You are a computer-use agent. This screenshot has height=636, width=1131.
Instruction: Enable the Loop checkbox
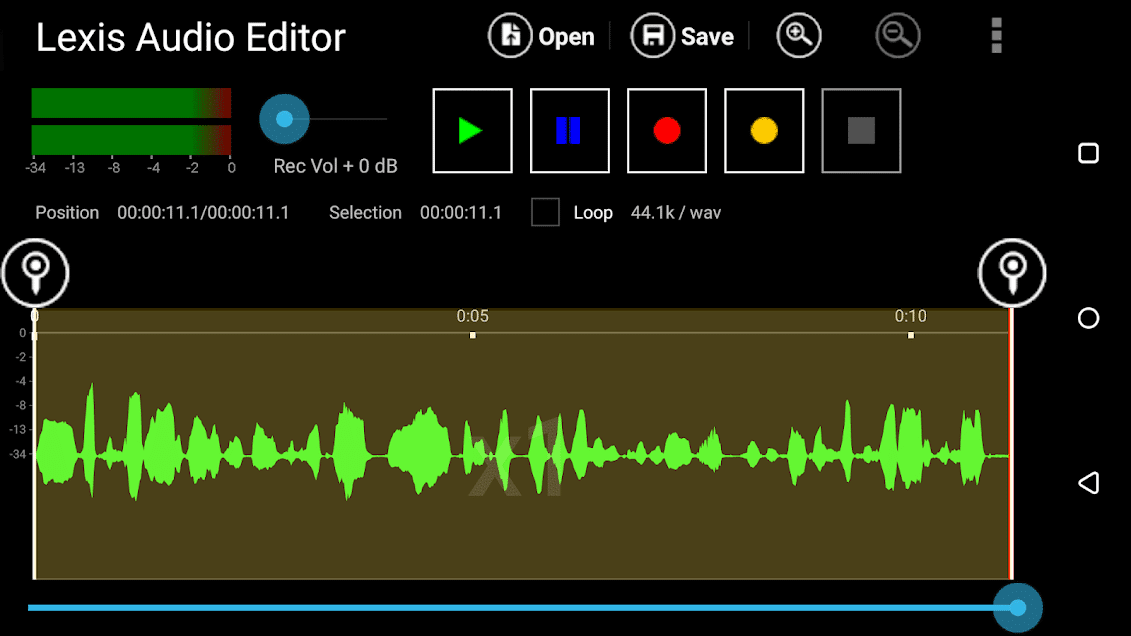[545, 212]
